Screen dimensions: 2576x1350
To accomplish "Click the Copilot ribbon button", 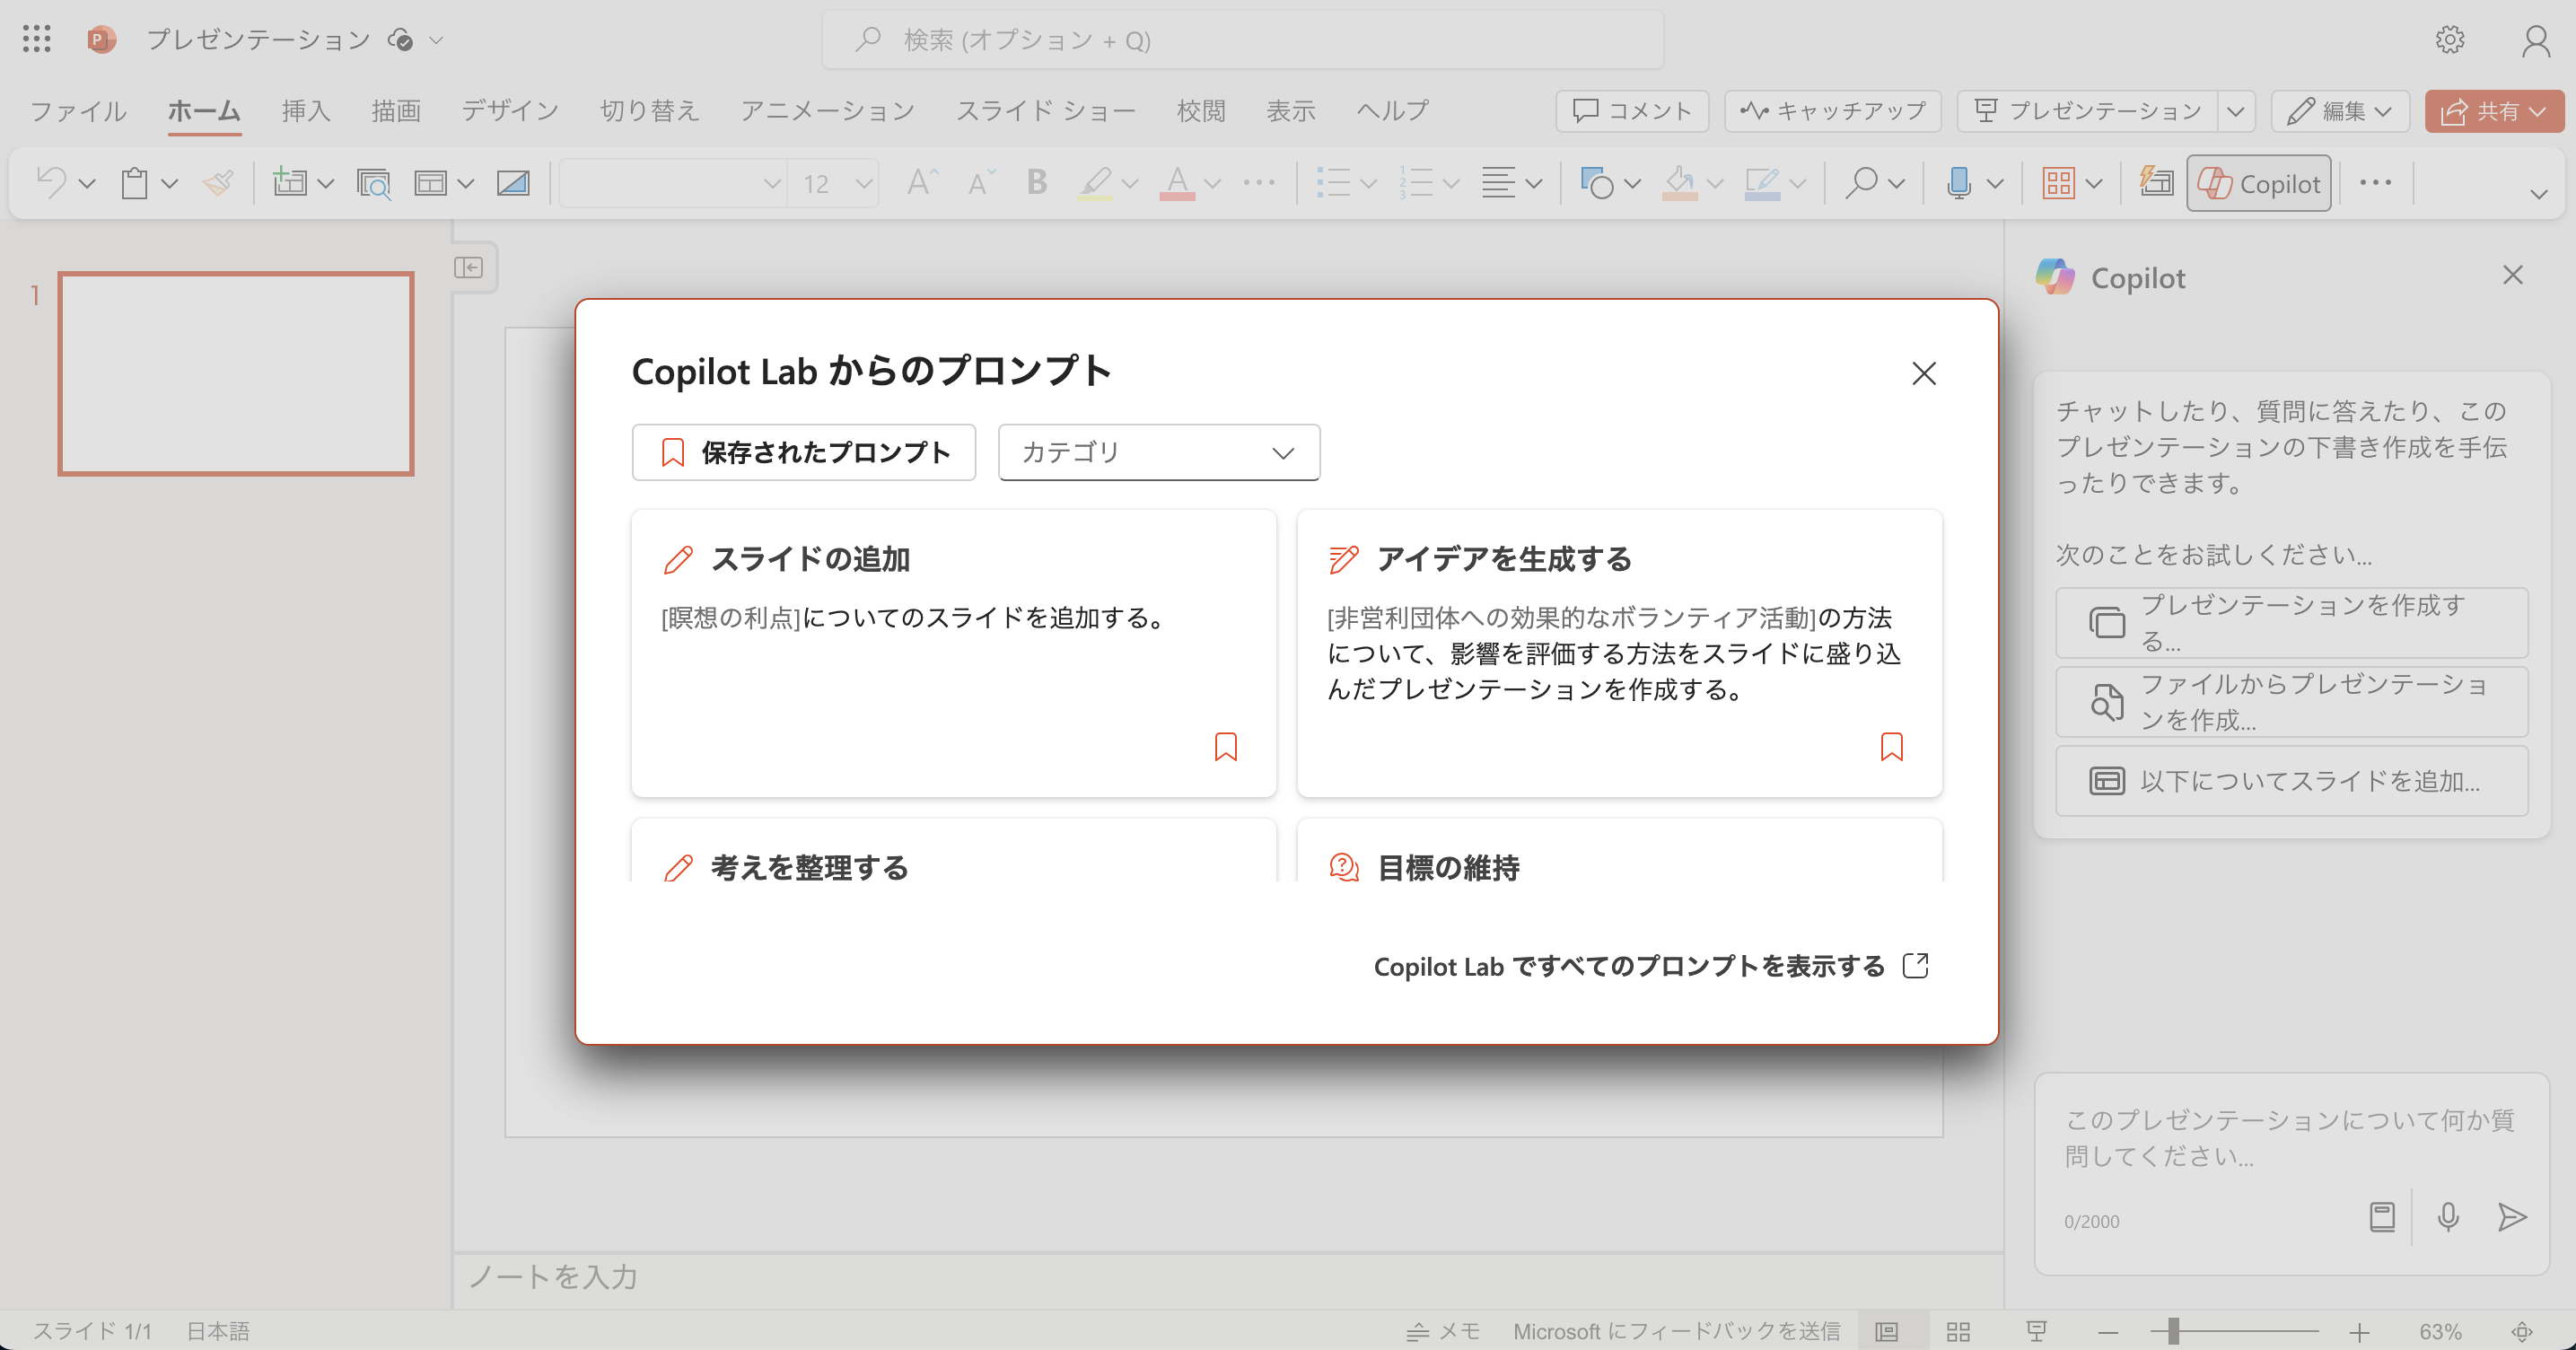I will pyautogui.click(x=2258, y=183).
